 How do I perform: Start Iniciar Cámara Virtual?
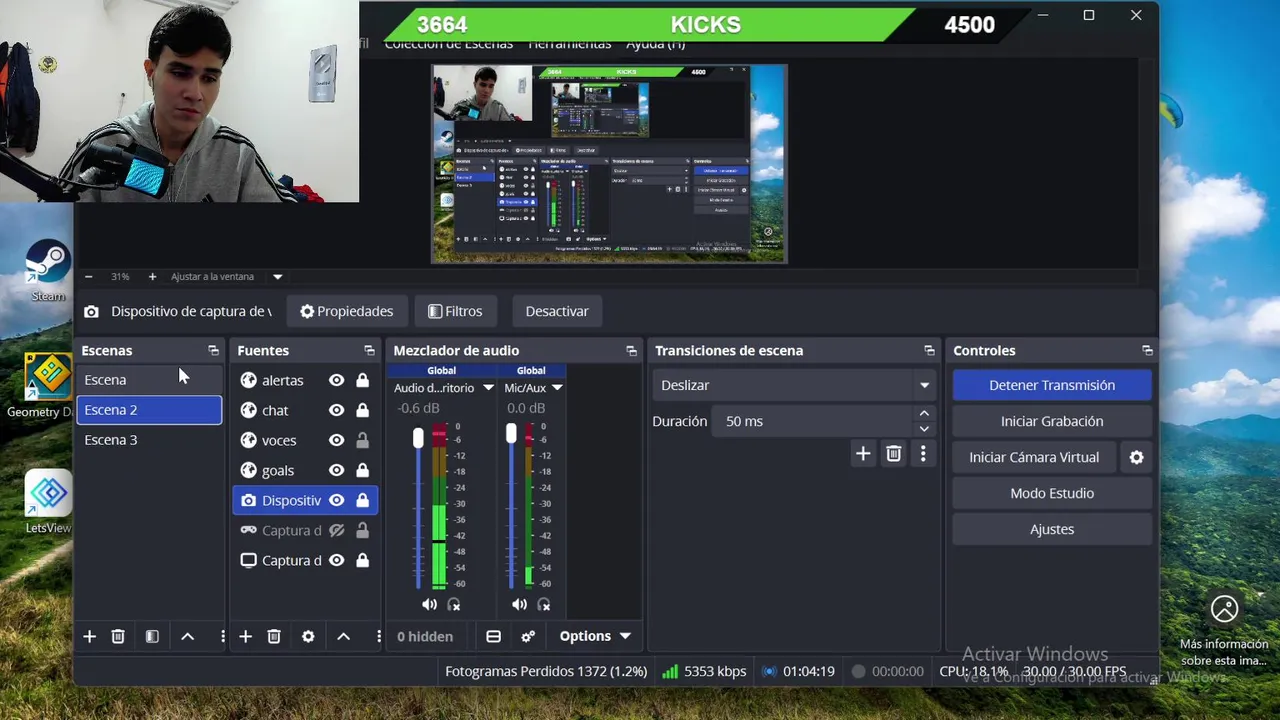pos(1034,457)
